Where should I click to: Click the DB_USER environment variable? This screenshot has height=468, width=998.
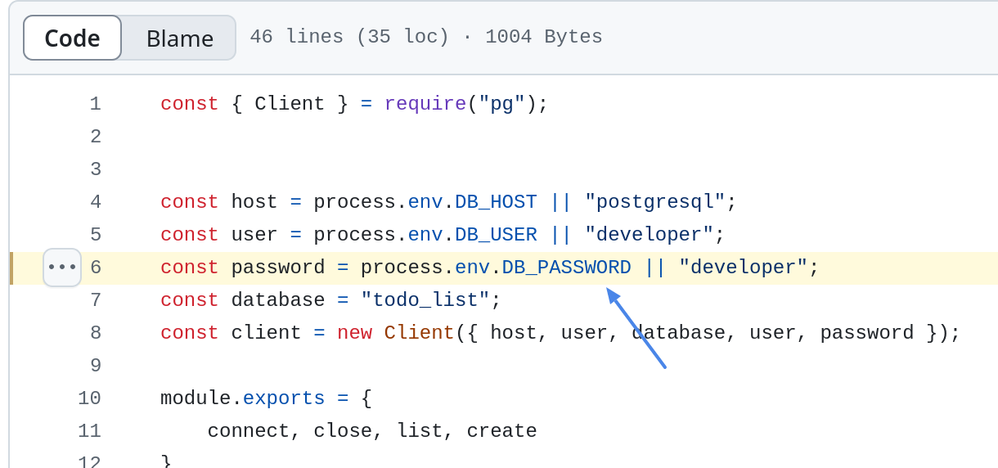pos(496,235)
